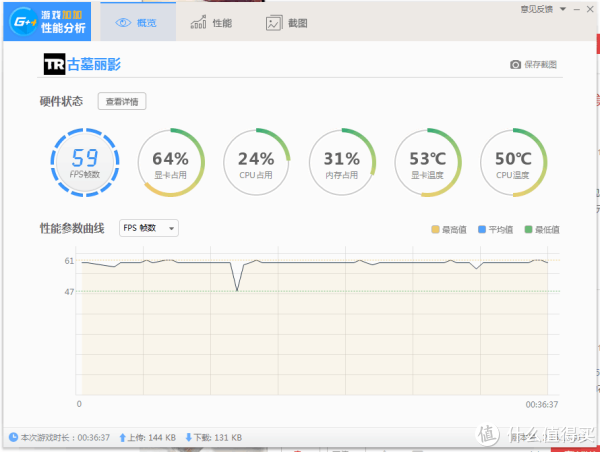This screenshot has height=452, width=600.
Task: Open the 意见反馈 feedback link
Action: [536, 9]
